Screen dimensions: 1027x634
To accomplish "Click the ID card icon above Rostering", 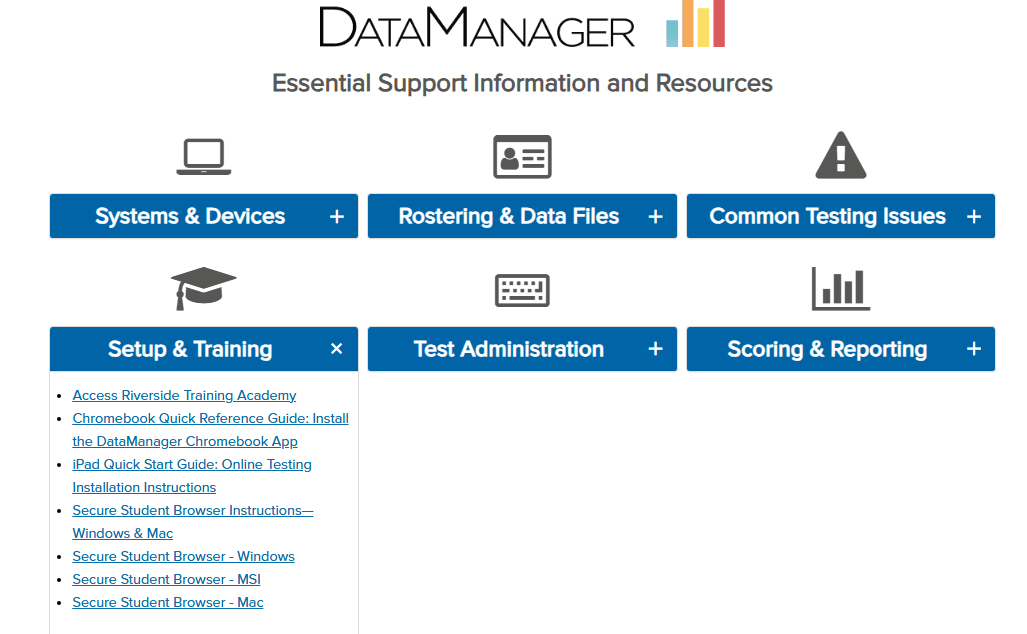I will 522,157.
